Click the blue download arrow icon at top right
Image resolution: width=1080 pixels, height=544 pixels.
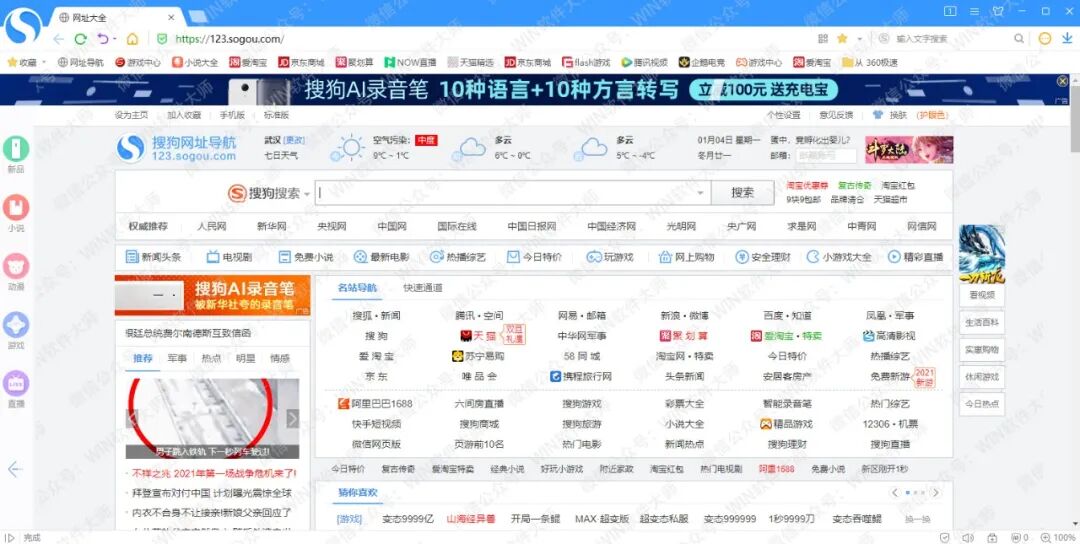click(1067, 39)
